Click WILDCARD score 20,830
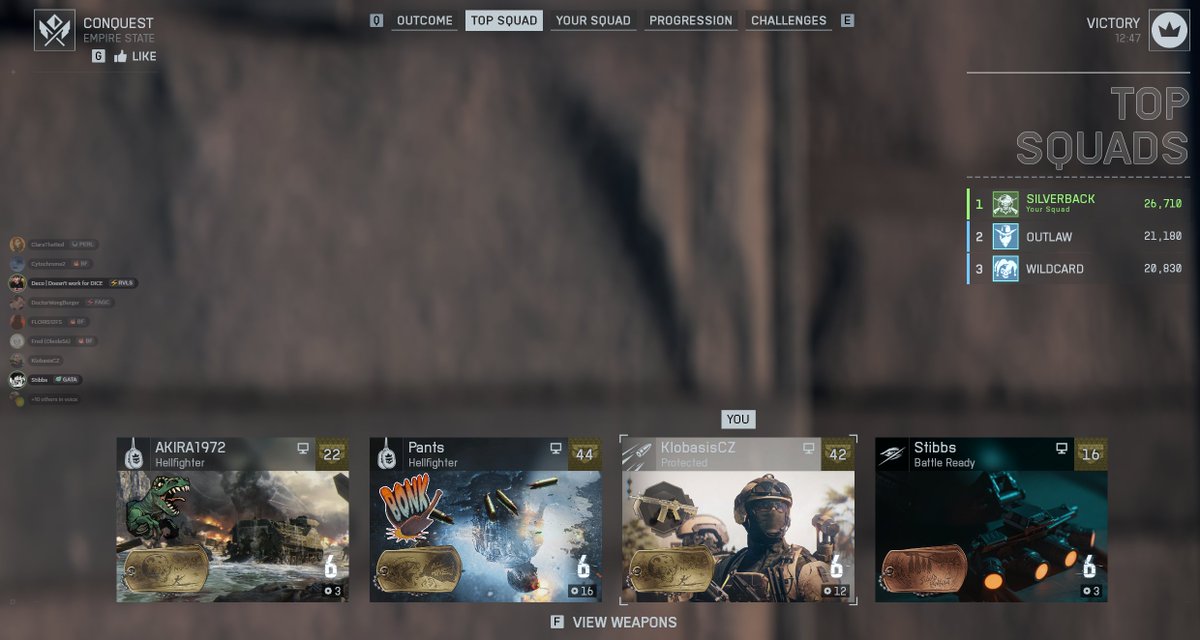 pyautogui.click(x=1162, y=269)
